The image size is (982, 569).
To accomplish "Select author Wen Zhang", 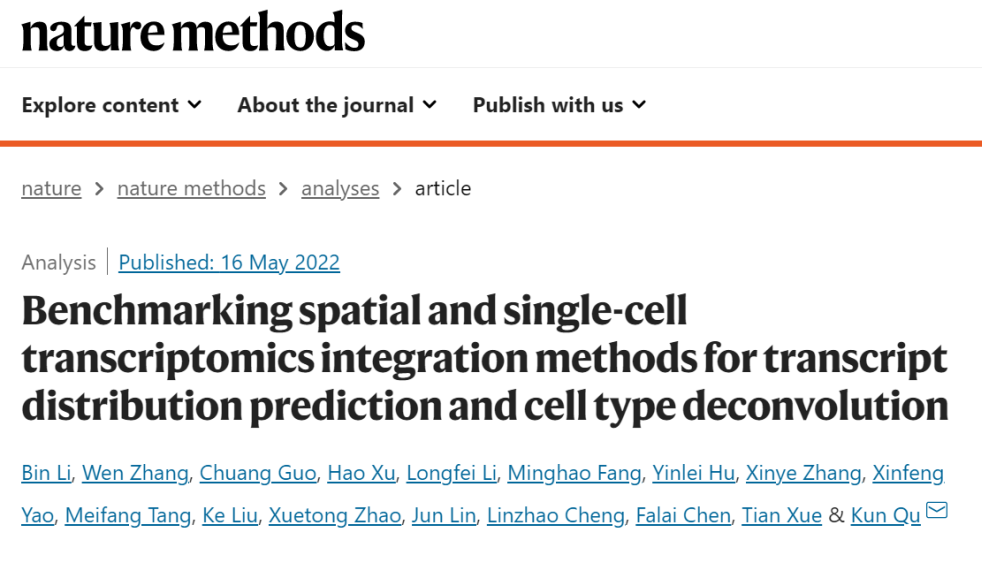I will (x=135, y=473).
